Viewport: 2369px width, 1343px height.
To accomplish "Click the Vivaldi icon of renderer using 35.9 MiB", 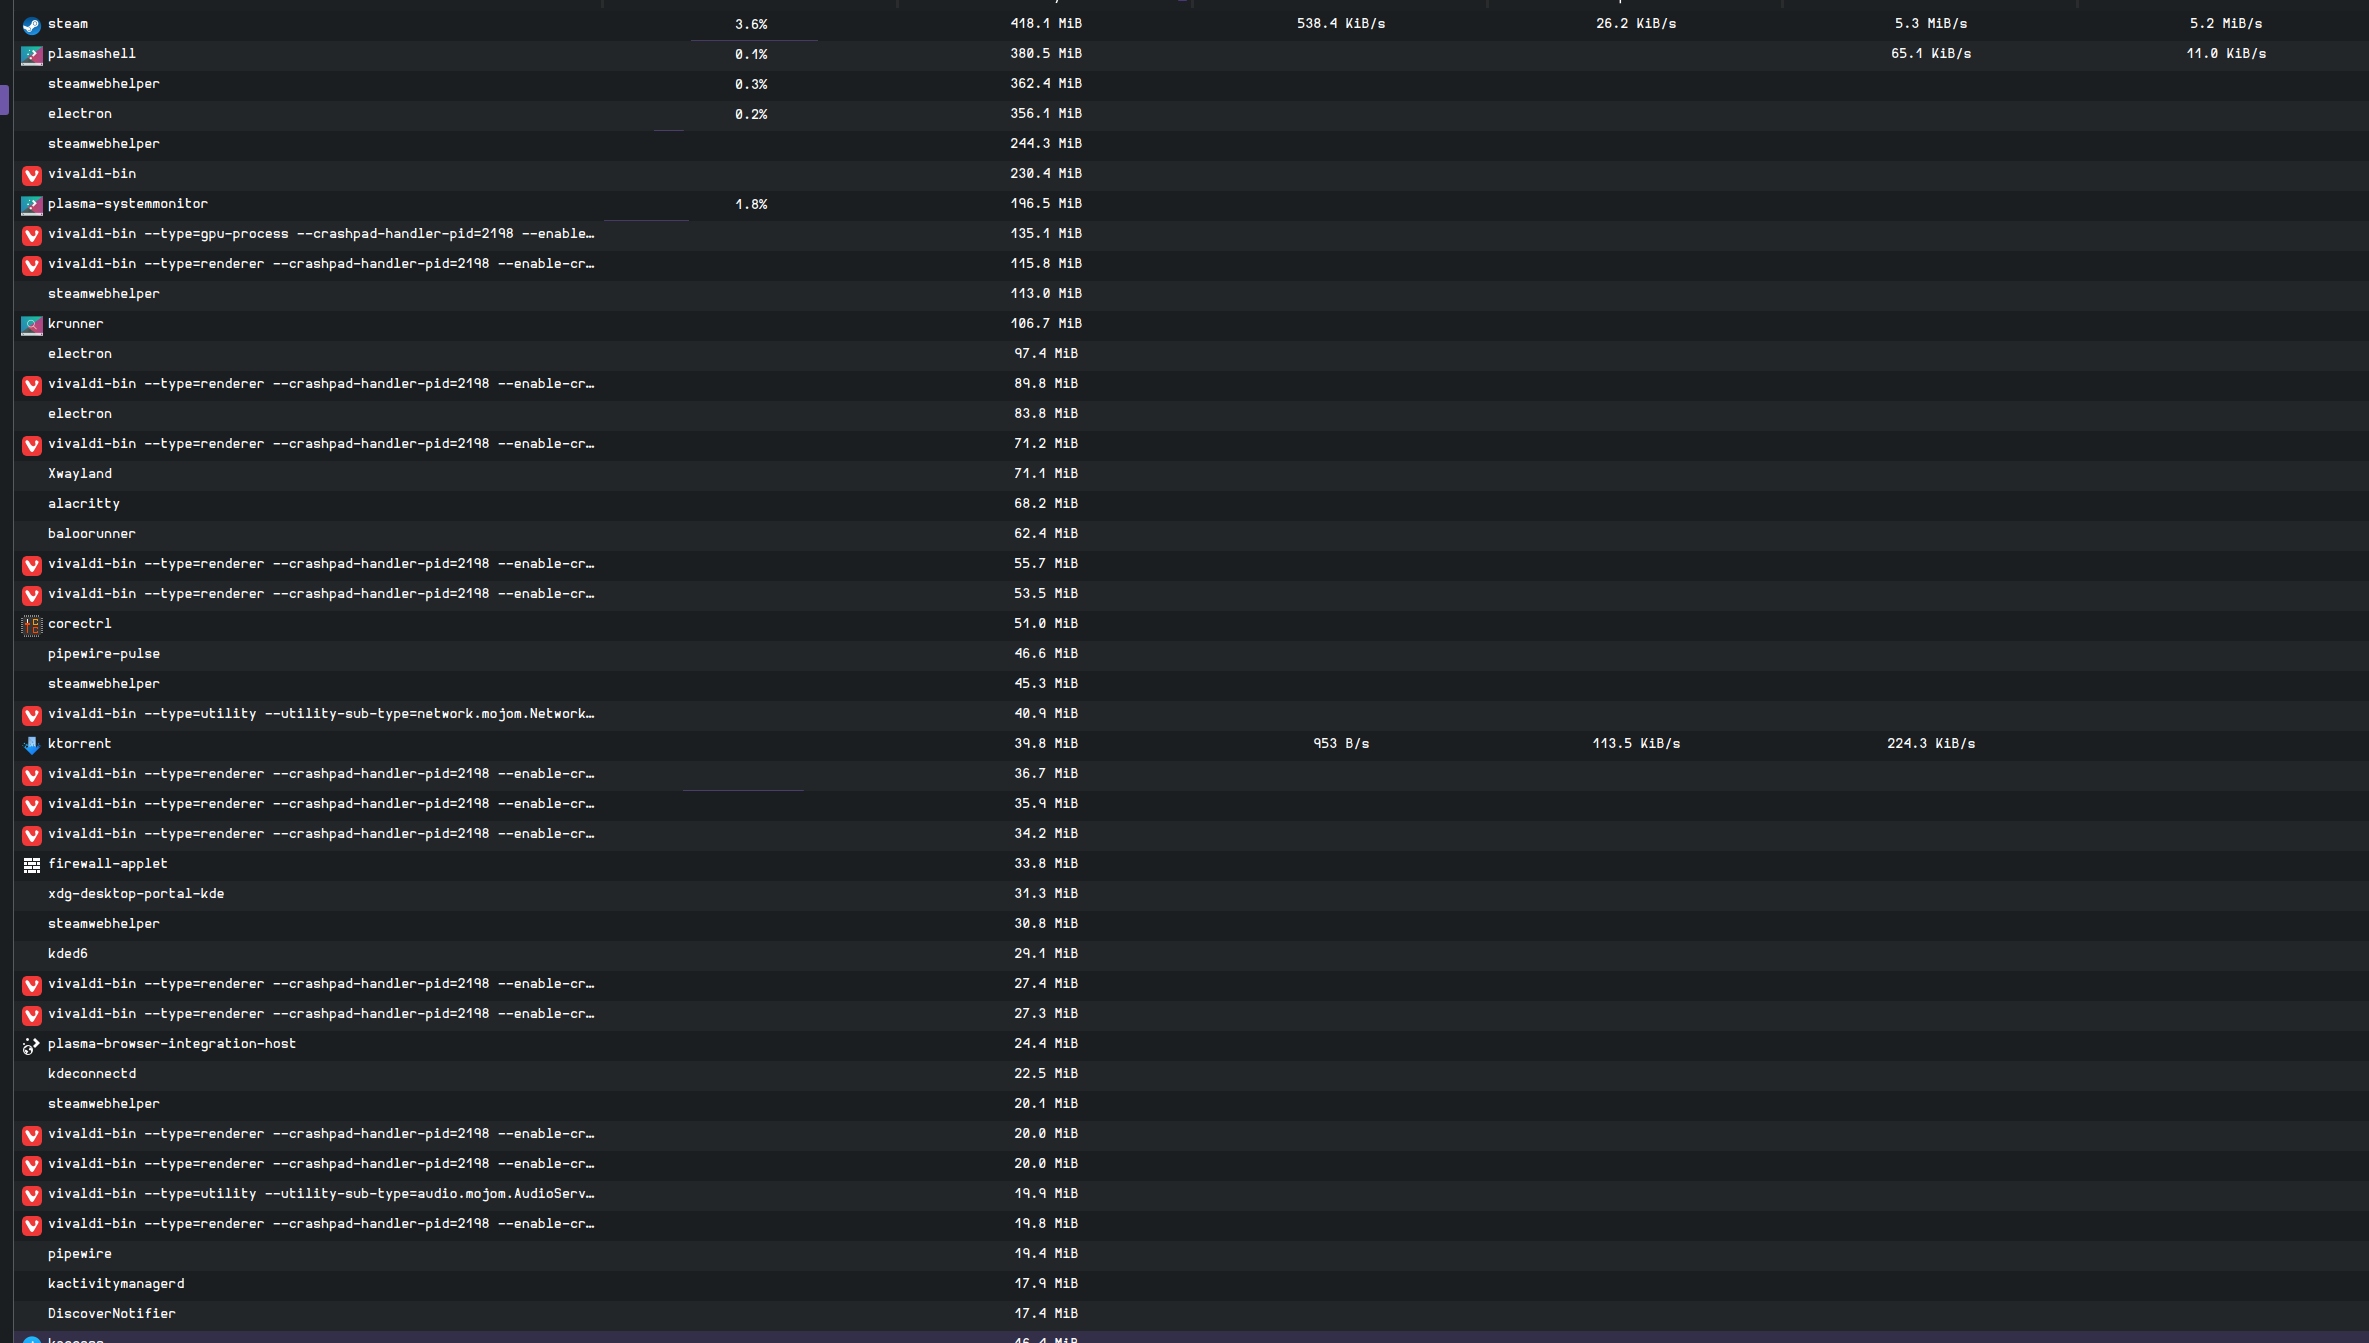I will 32,805.
